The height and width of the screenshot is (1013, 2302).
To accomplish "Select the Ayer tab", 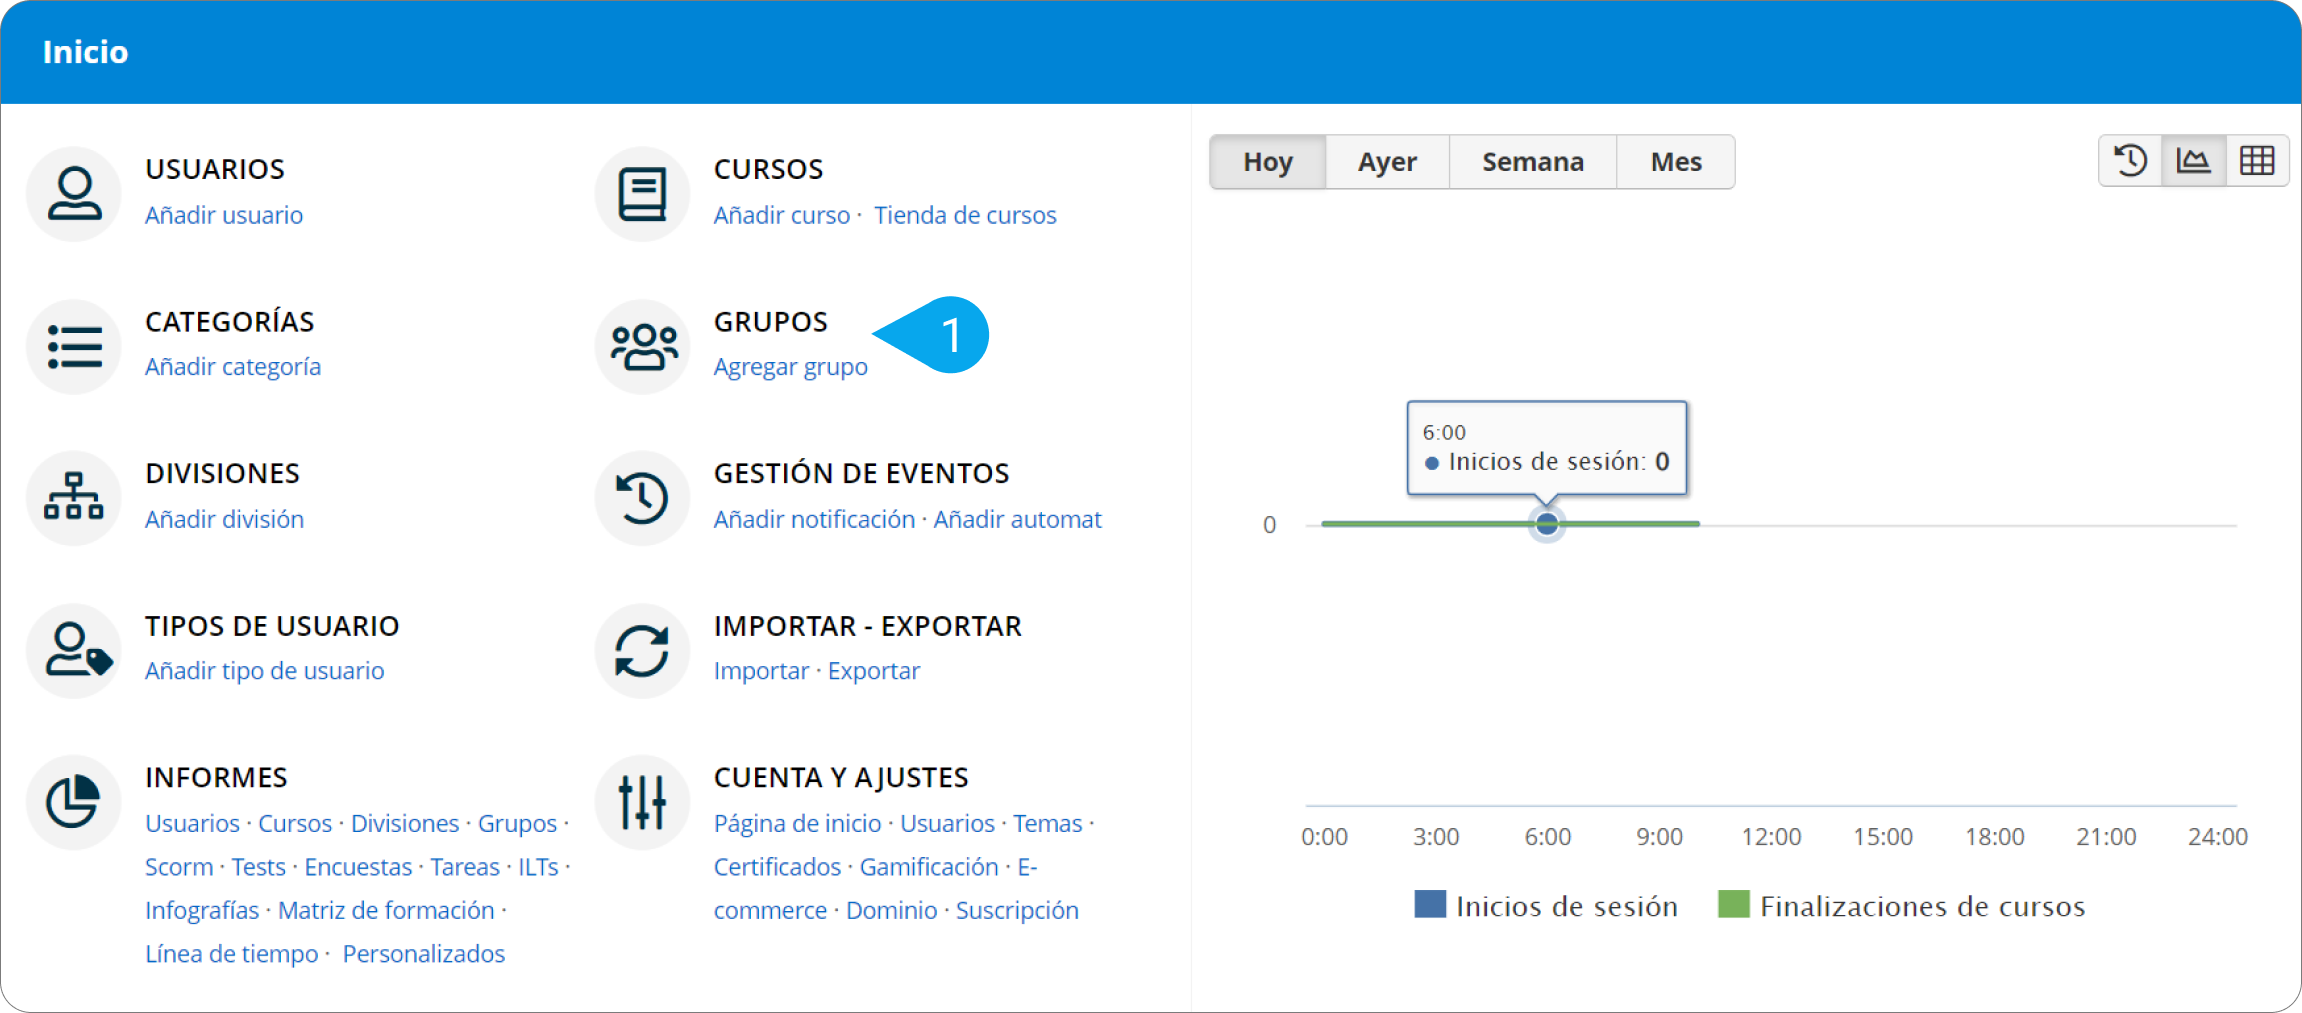I will tap(1387, 162).
